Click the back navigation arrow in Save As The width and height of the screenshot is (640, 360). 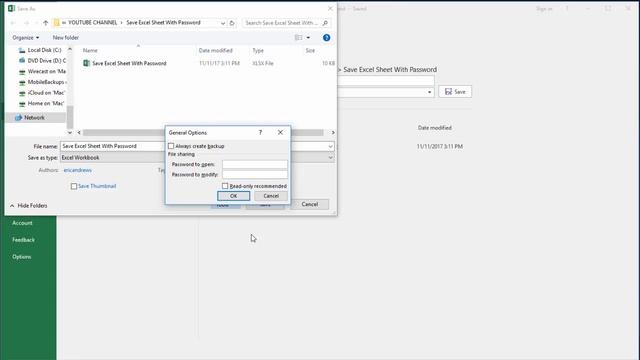(x=13, y=23)
